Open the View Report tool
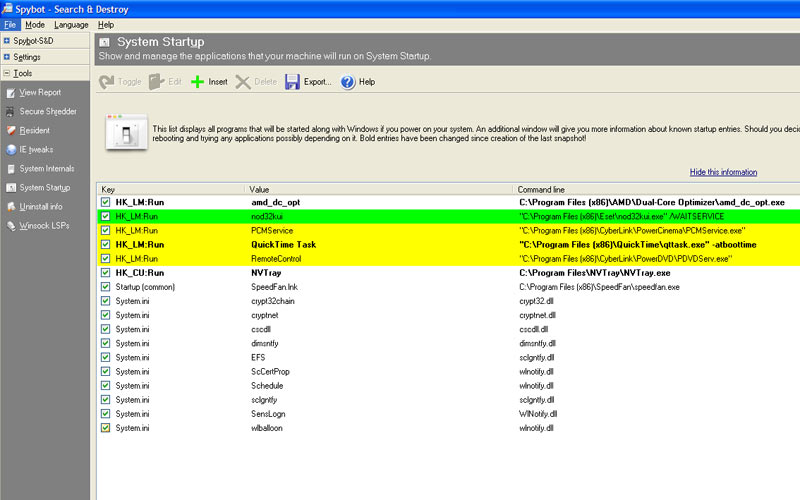 coord(40,93)
